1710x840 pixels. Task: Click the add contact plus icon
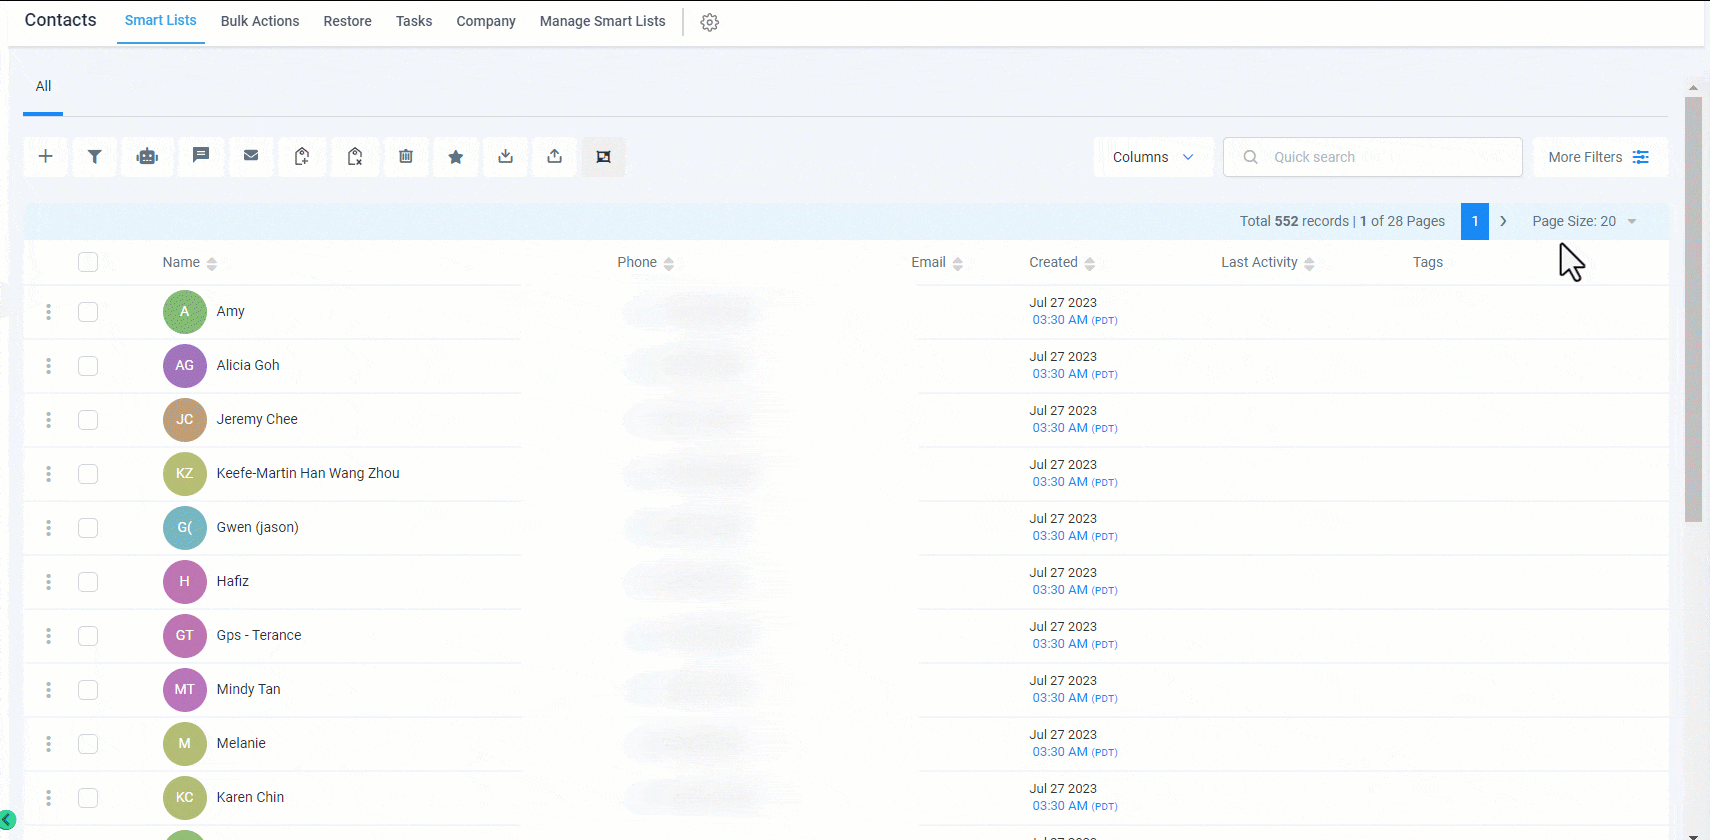(45, 157)
